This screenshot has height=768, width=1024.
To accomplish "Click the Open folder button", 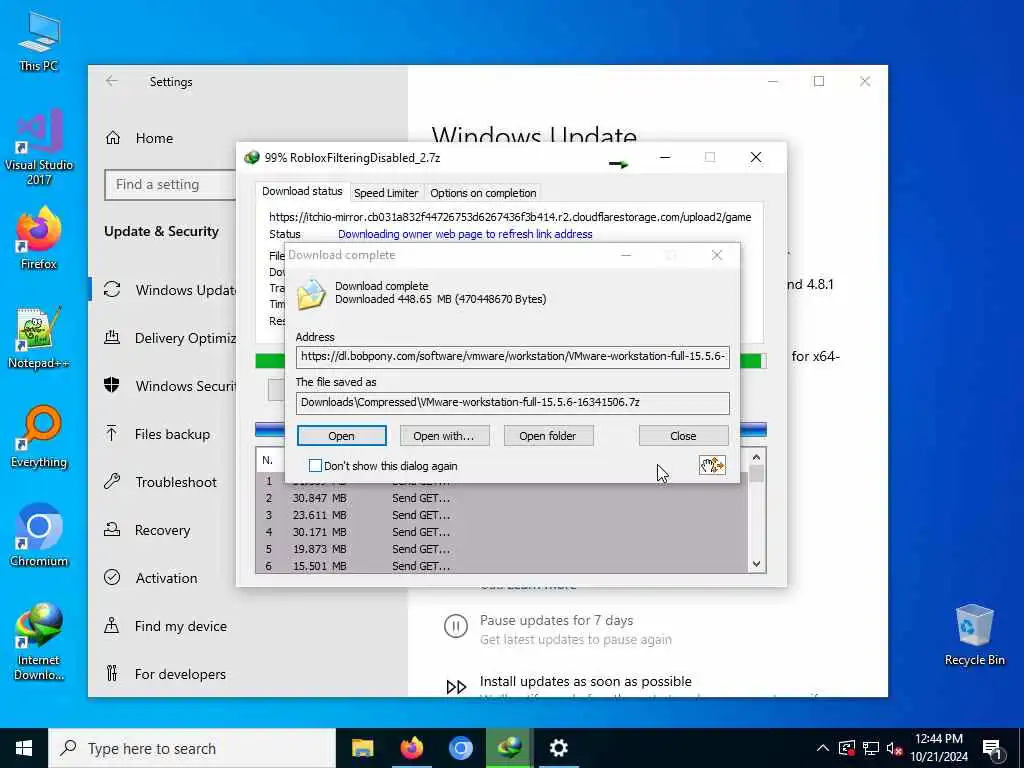I will (548, 436).
